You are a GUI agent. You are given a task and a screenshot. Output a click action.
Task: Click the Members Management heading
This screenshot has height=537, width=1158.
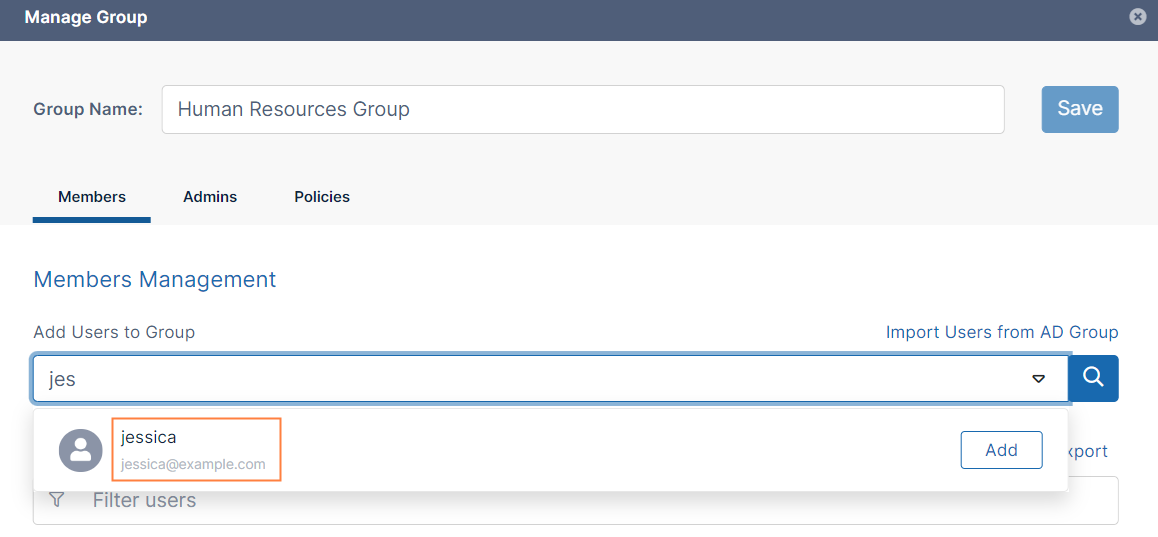(x=154, y=279)
